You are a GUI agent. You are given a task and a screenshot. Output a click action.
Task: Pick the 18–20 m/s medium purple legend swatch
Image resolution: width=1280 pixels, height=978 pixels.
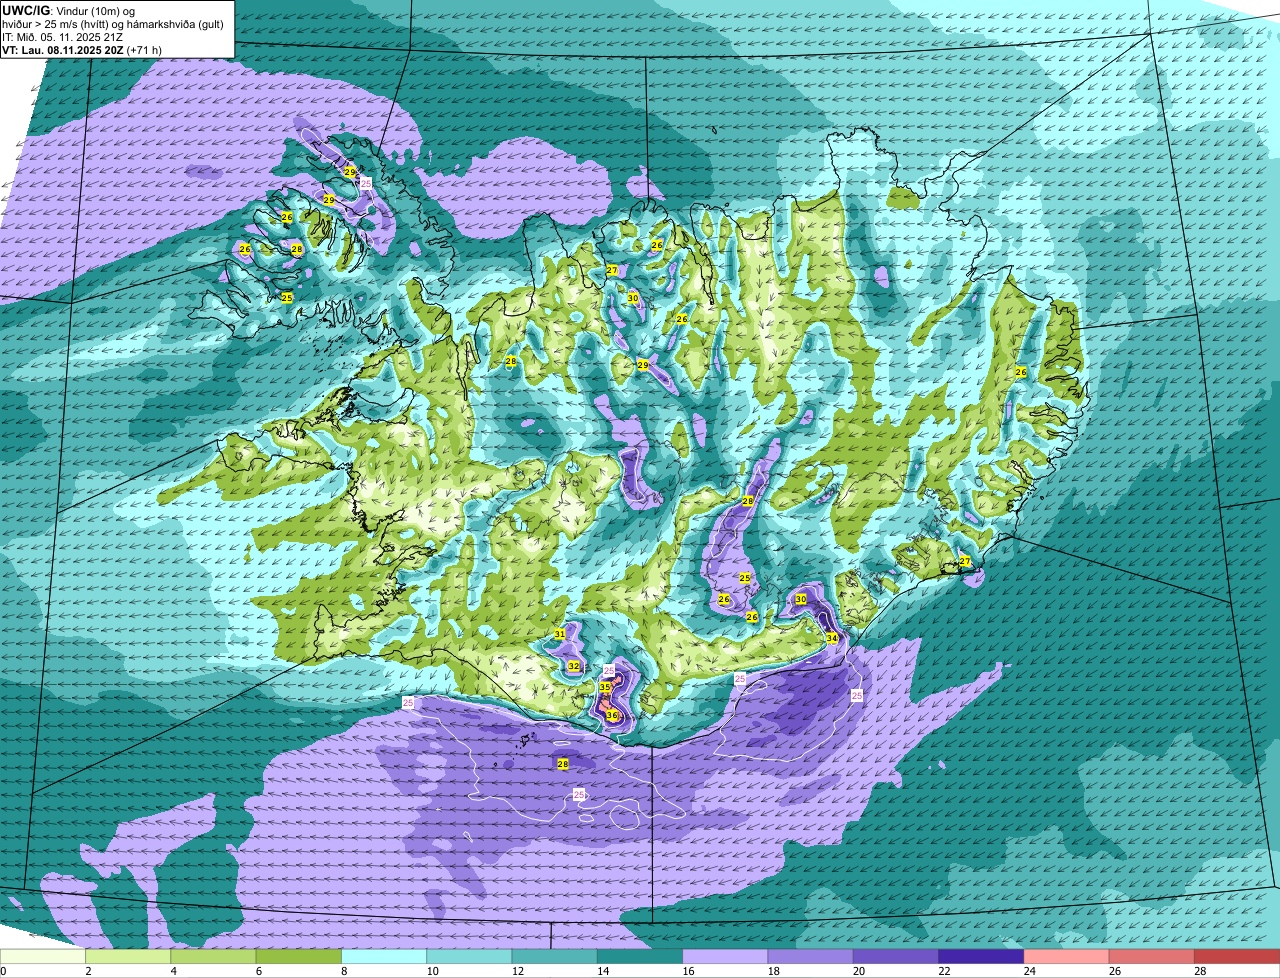810,956
